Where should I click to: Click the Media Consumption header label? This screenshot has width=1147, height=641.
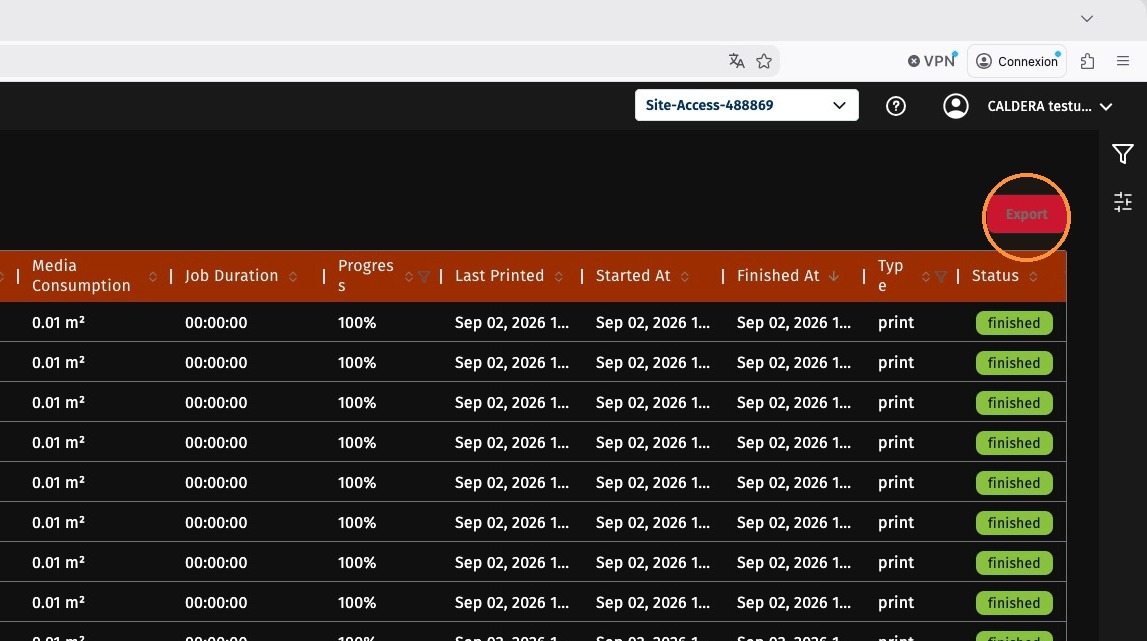[81, 276]
